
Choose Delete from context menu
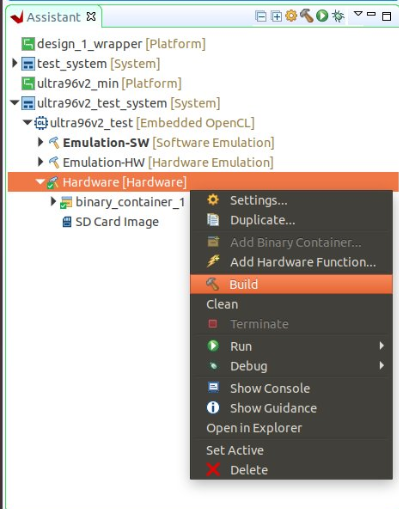pos(291,470)
